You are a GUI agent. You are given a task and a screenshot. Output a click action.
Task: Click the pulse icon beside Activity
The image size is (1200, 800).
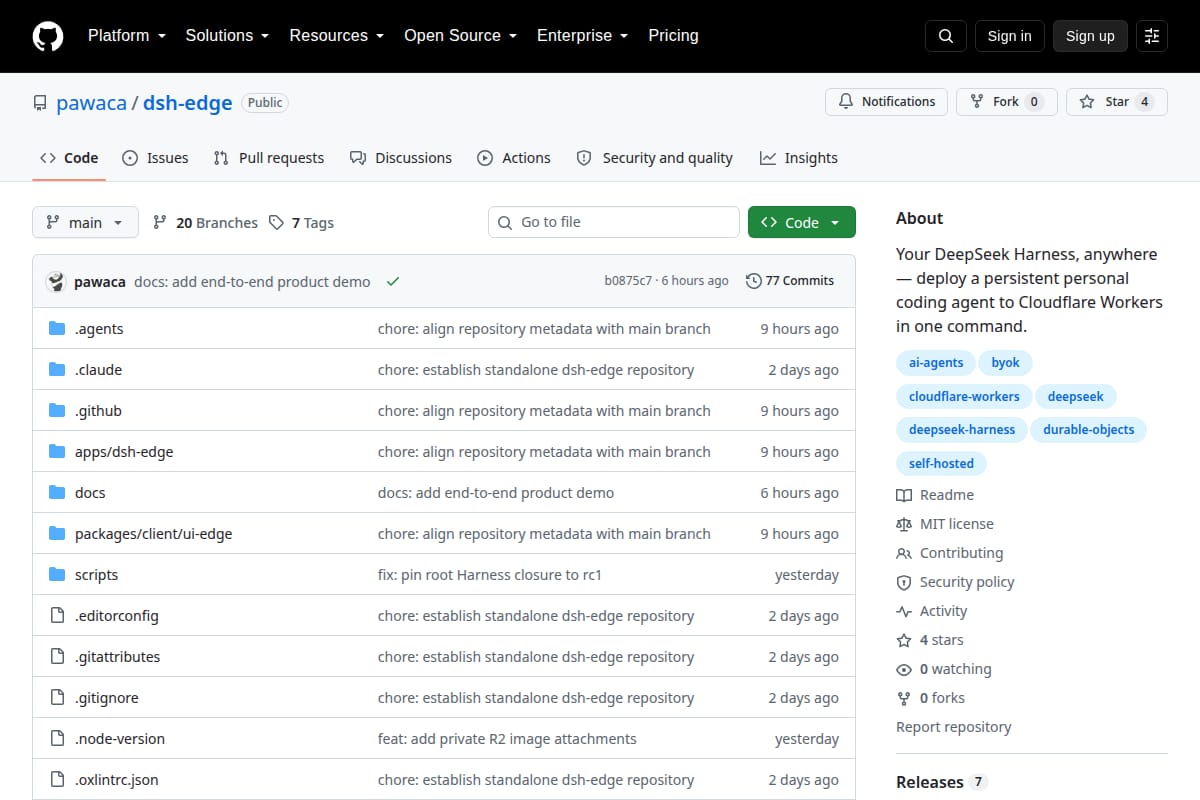tap(904, 611)
